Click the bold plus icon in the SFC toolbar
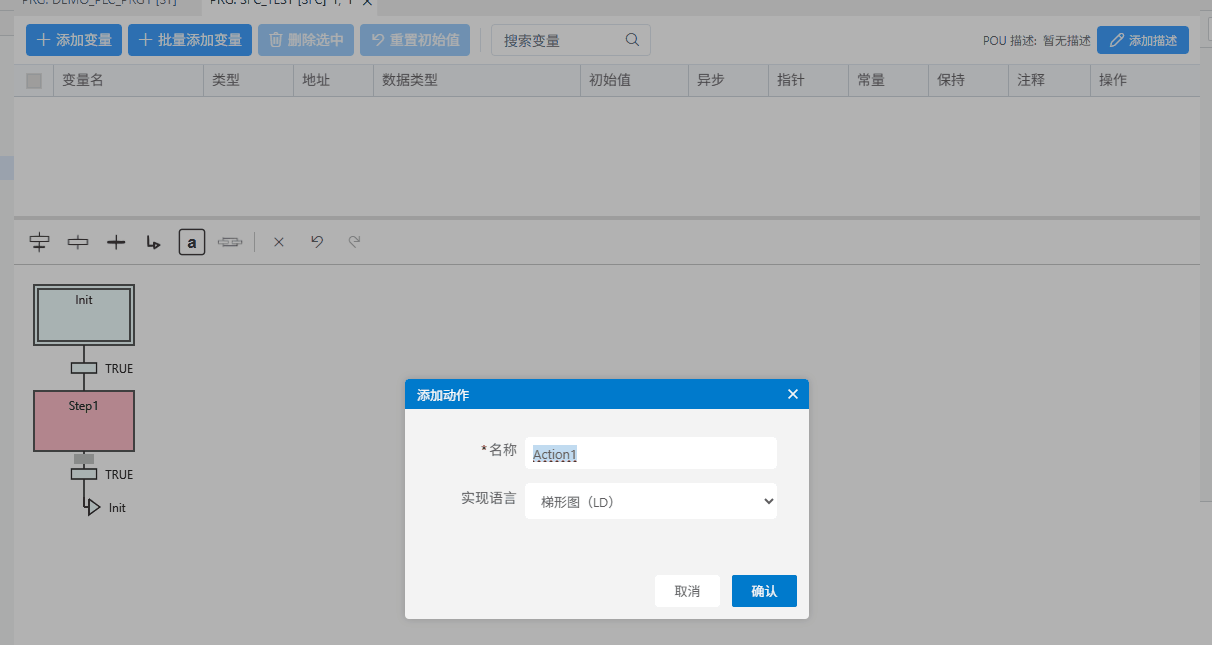The width and height of the screenshot is (1212, 645). tap(116, 241)
